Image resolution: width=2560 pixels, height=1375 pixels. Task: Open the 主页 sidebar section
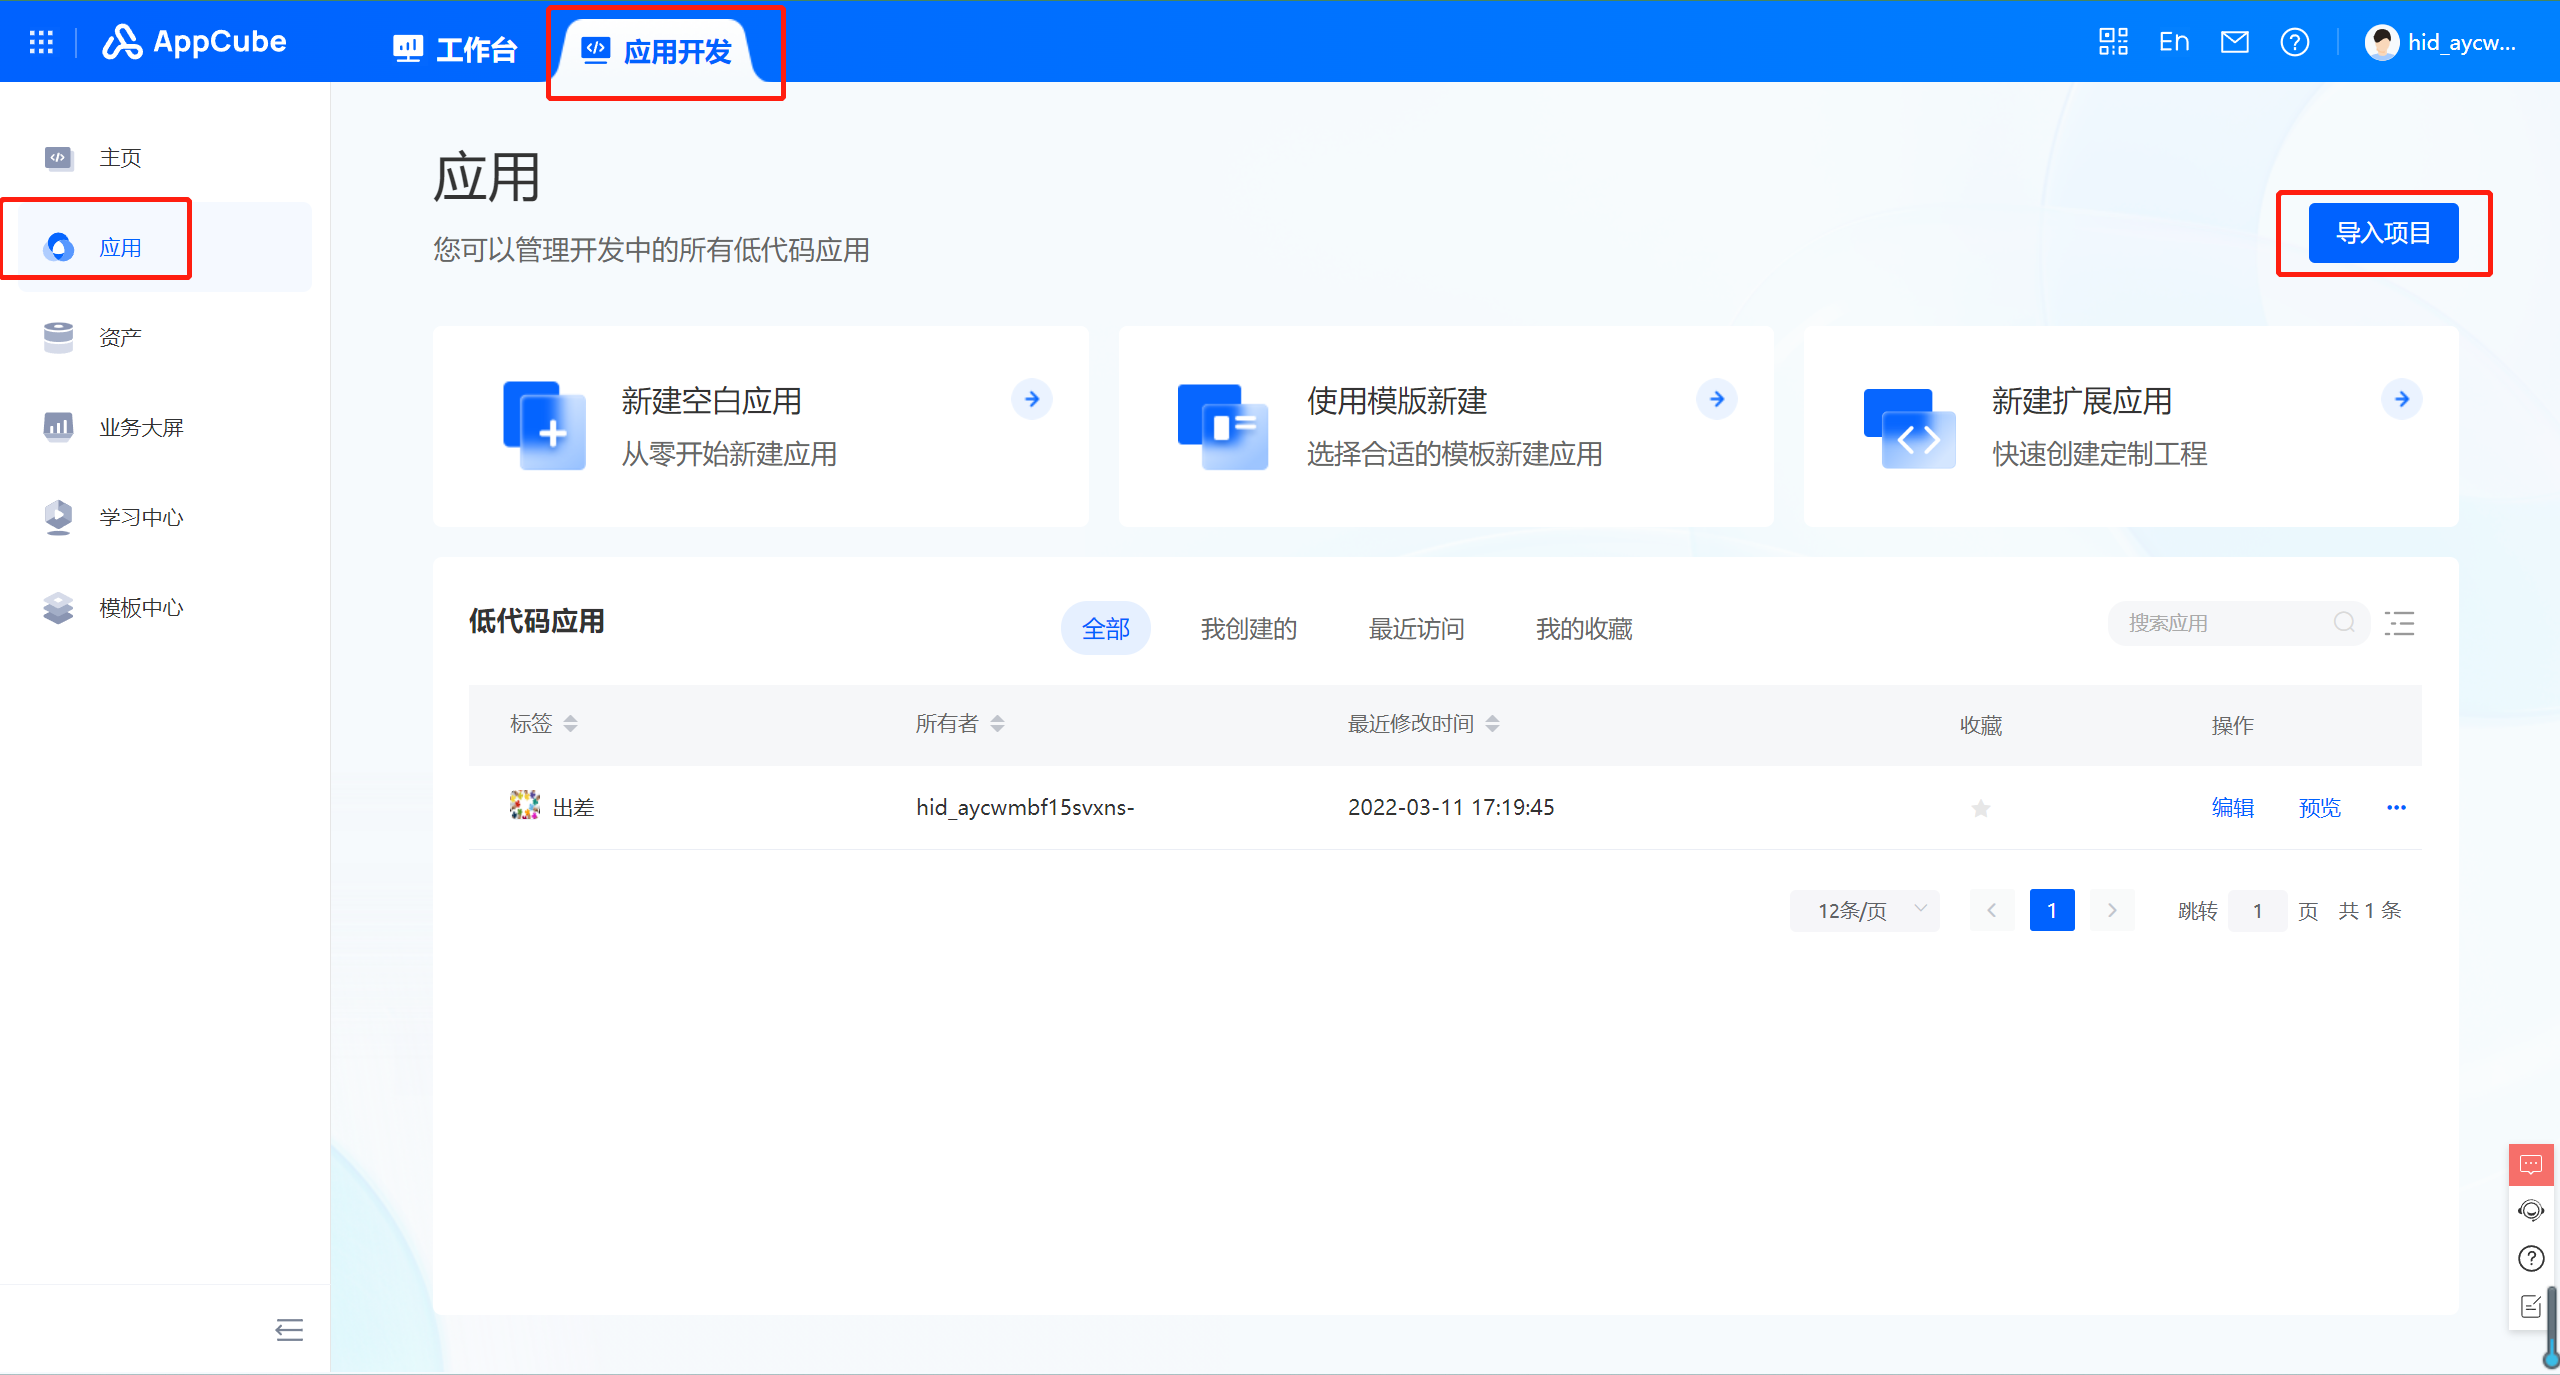[119, 157]
